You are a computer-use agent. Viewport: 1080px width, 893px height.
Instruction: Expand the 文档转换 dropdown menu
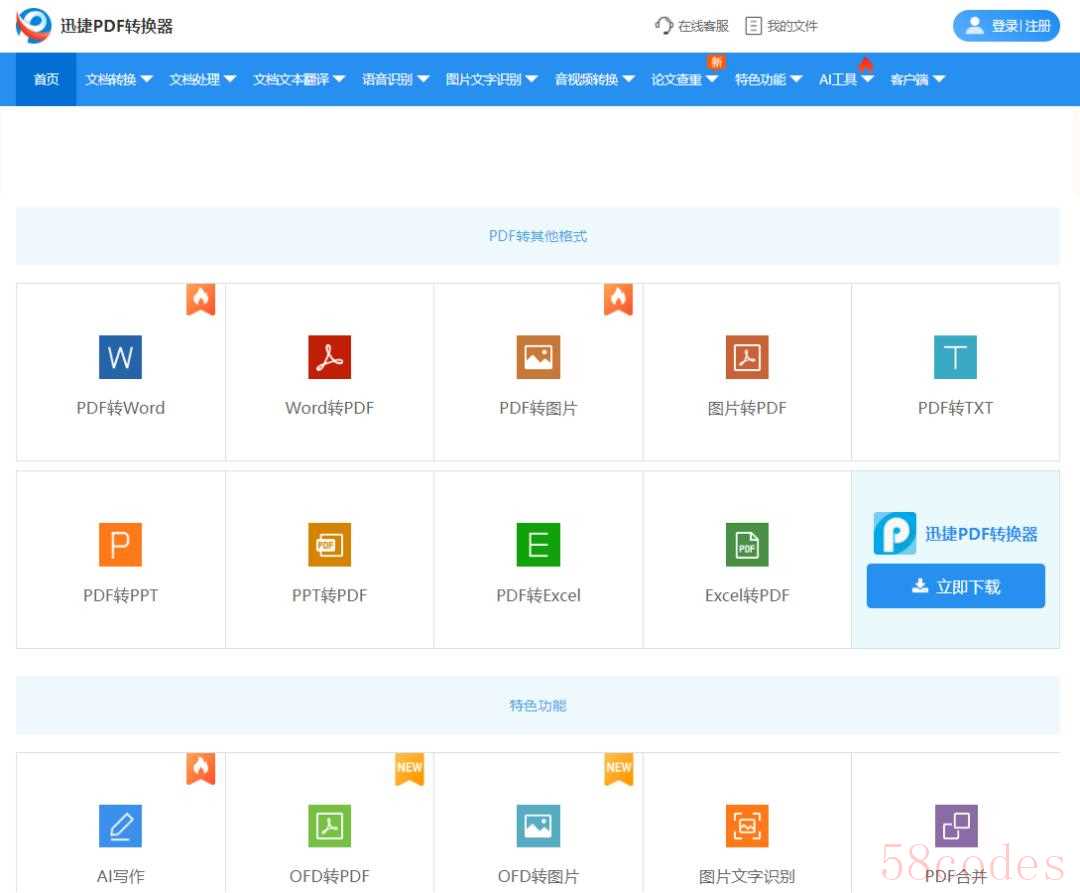(x=119, y=79)
